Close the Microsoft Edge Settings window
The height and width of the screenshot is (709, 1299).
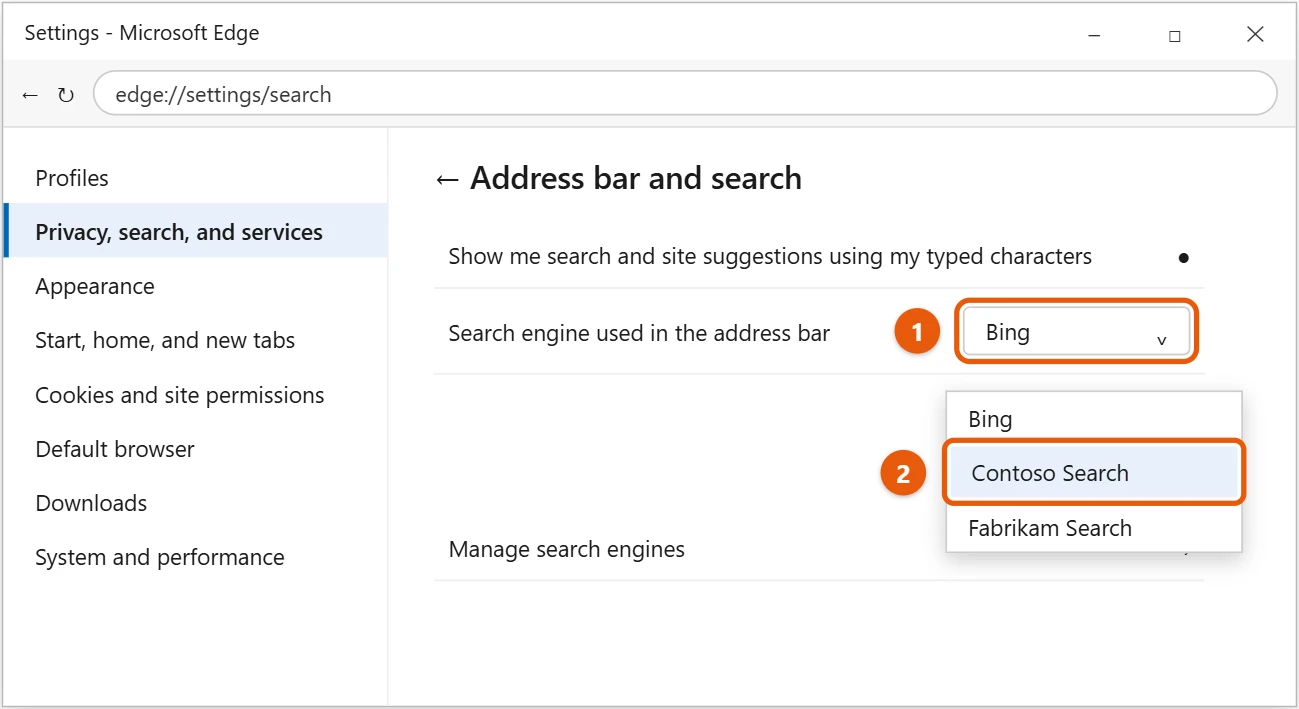click(x=1255, y=34)
